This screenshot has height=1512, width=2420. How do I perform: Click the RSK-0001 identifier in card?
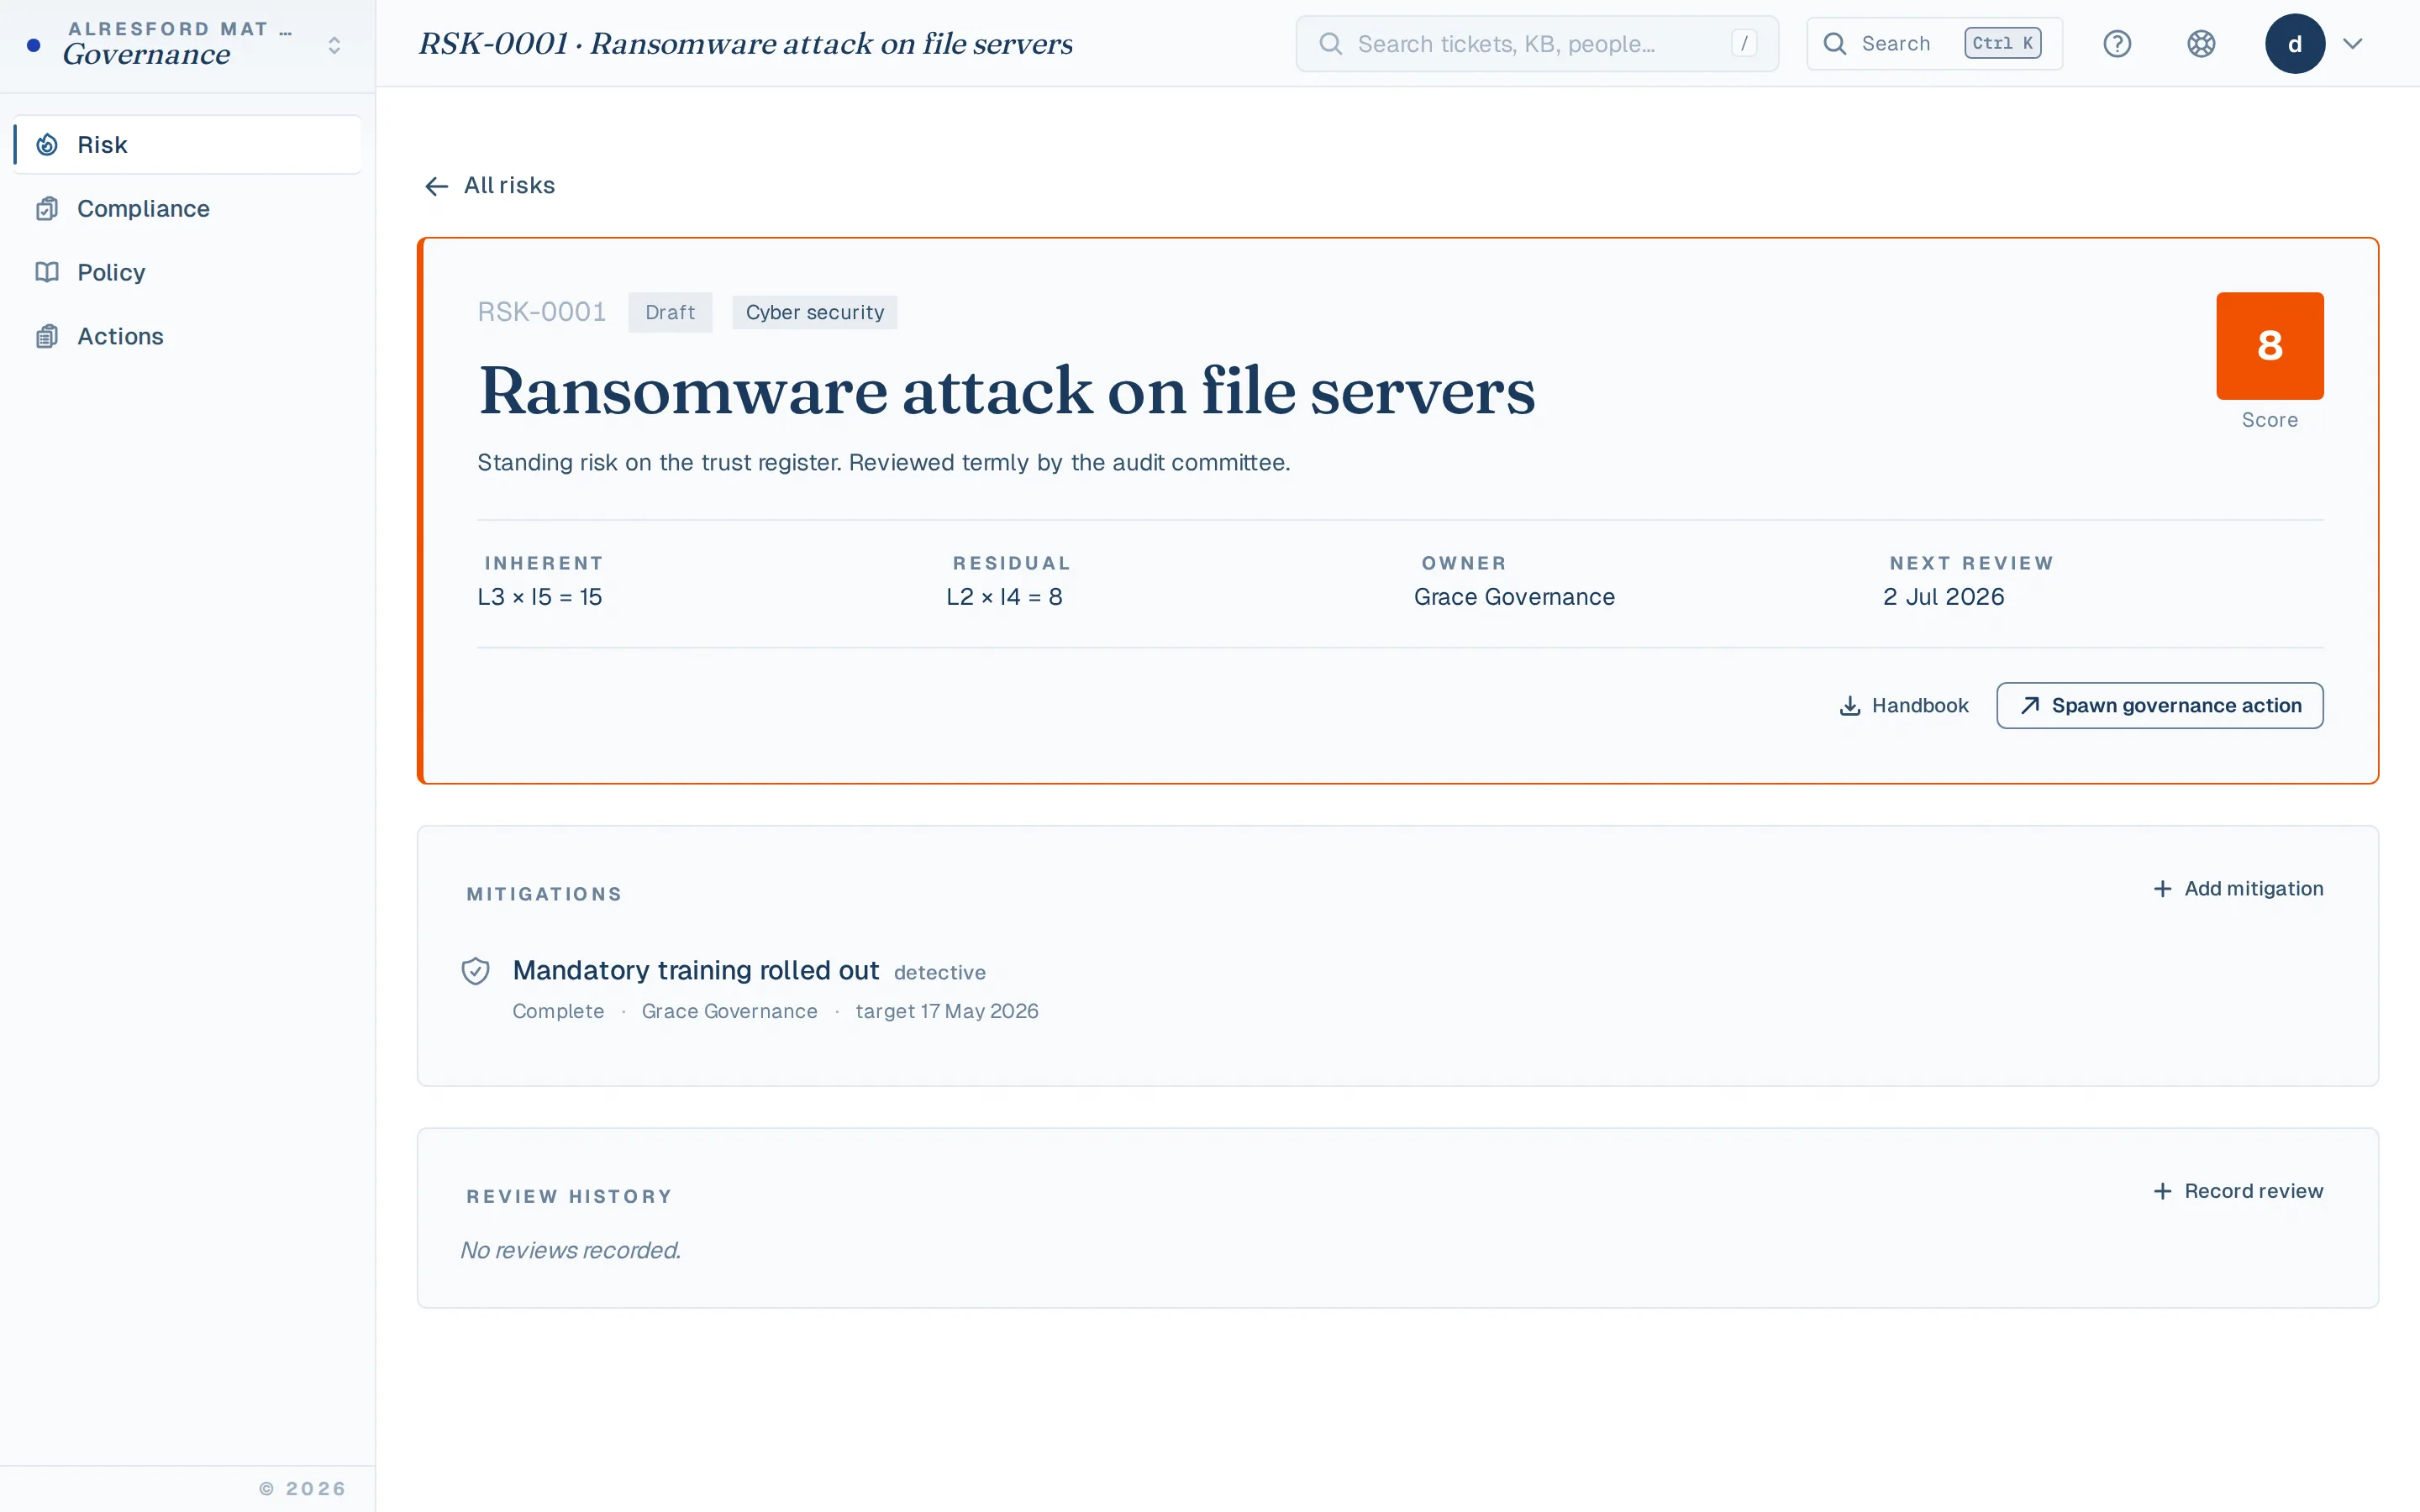pos(542,312)
